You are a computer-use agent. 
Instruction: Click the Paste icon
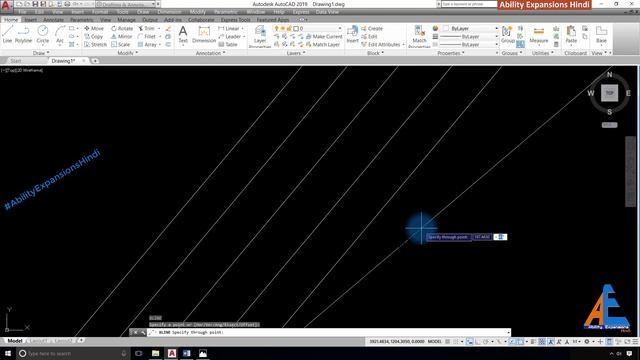(x=571, y=34)
